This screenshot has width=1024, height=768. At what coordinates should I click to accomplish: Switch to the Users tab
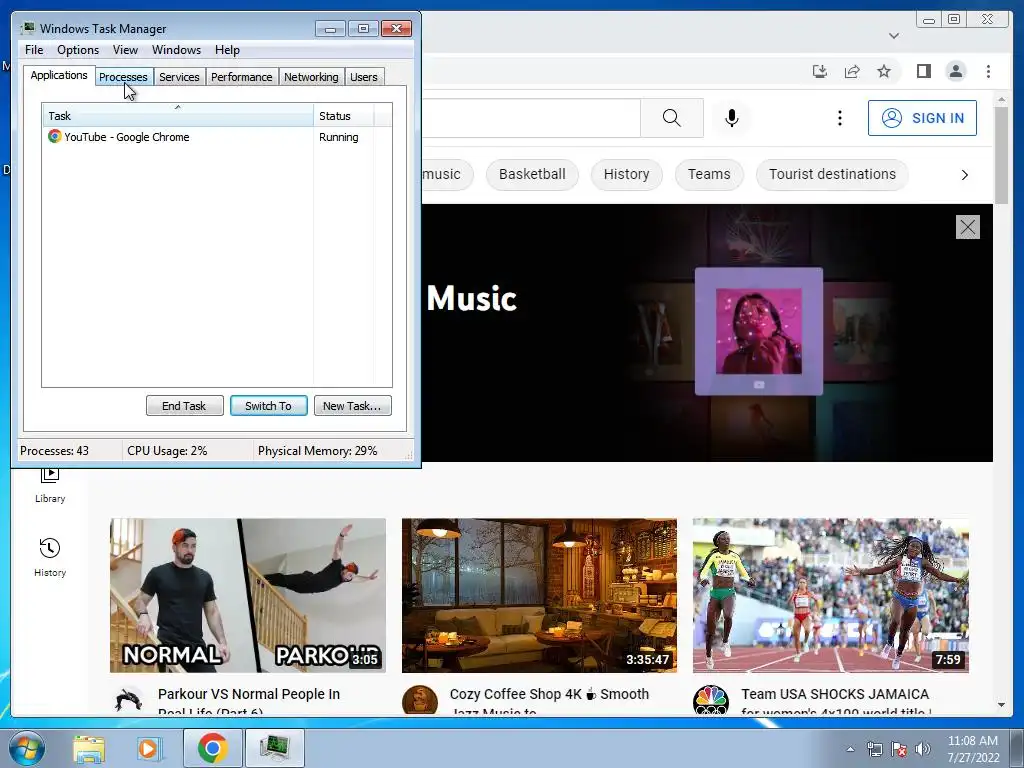click(x=363, y=77)
